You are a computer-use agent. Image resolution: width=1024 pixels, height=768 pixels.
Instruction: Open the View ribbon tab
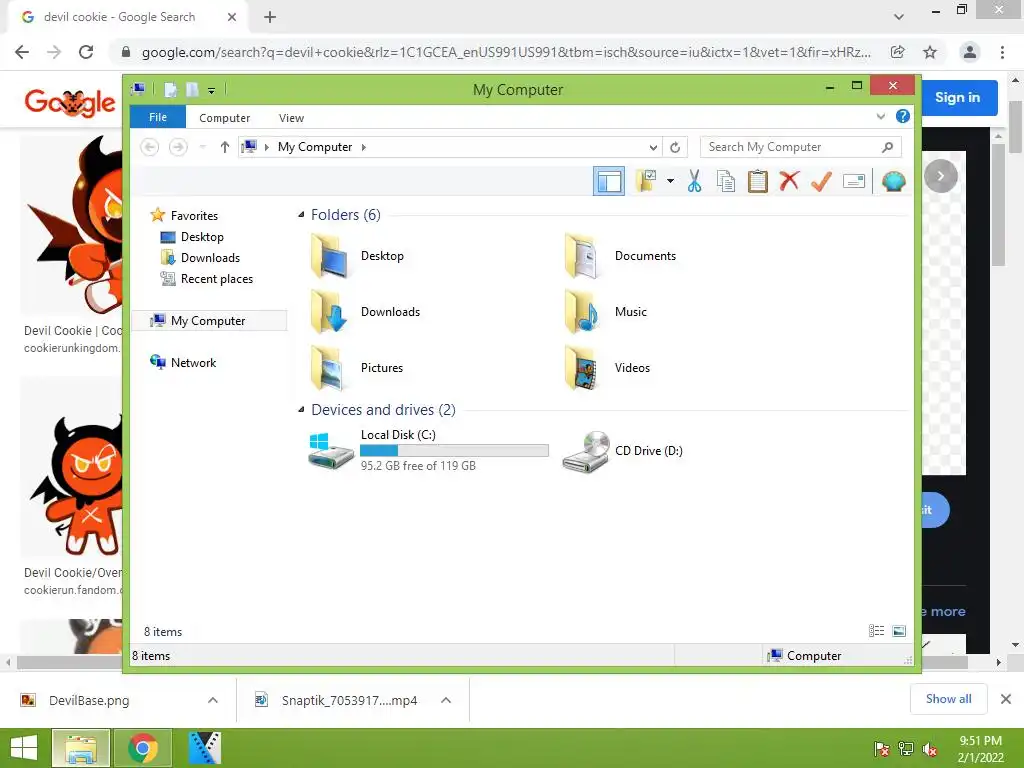click(291, 118)
